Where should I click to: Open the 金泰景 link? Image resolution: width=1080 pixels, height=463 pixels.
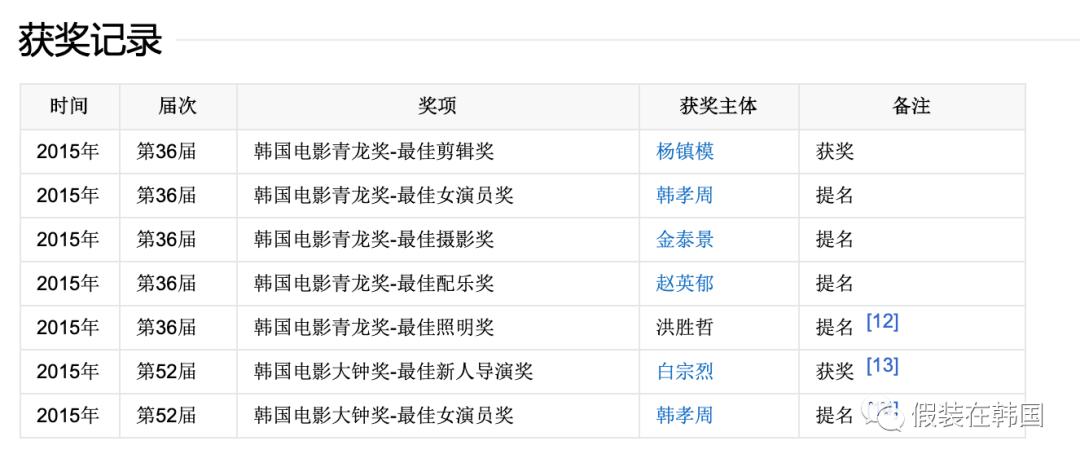(x=685, y=239)
